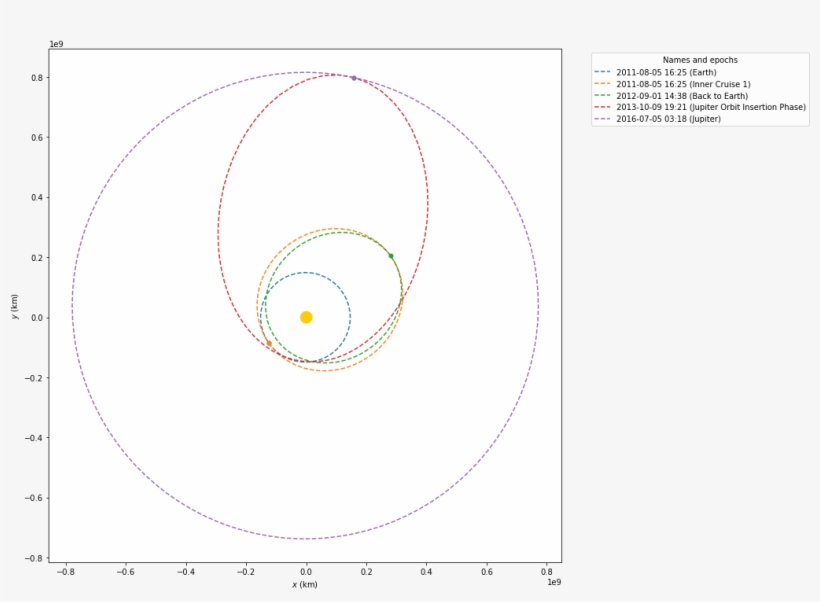Screen dimensions: 820x602
Task: Click the yellow Sun marker at the center
Action: pos(306,317)
